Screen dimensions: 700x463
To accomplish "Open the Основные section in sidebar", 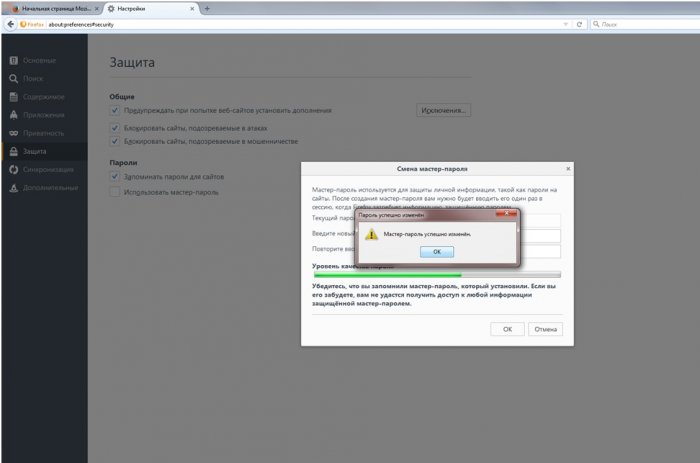I will coord(38,60).
